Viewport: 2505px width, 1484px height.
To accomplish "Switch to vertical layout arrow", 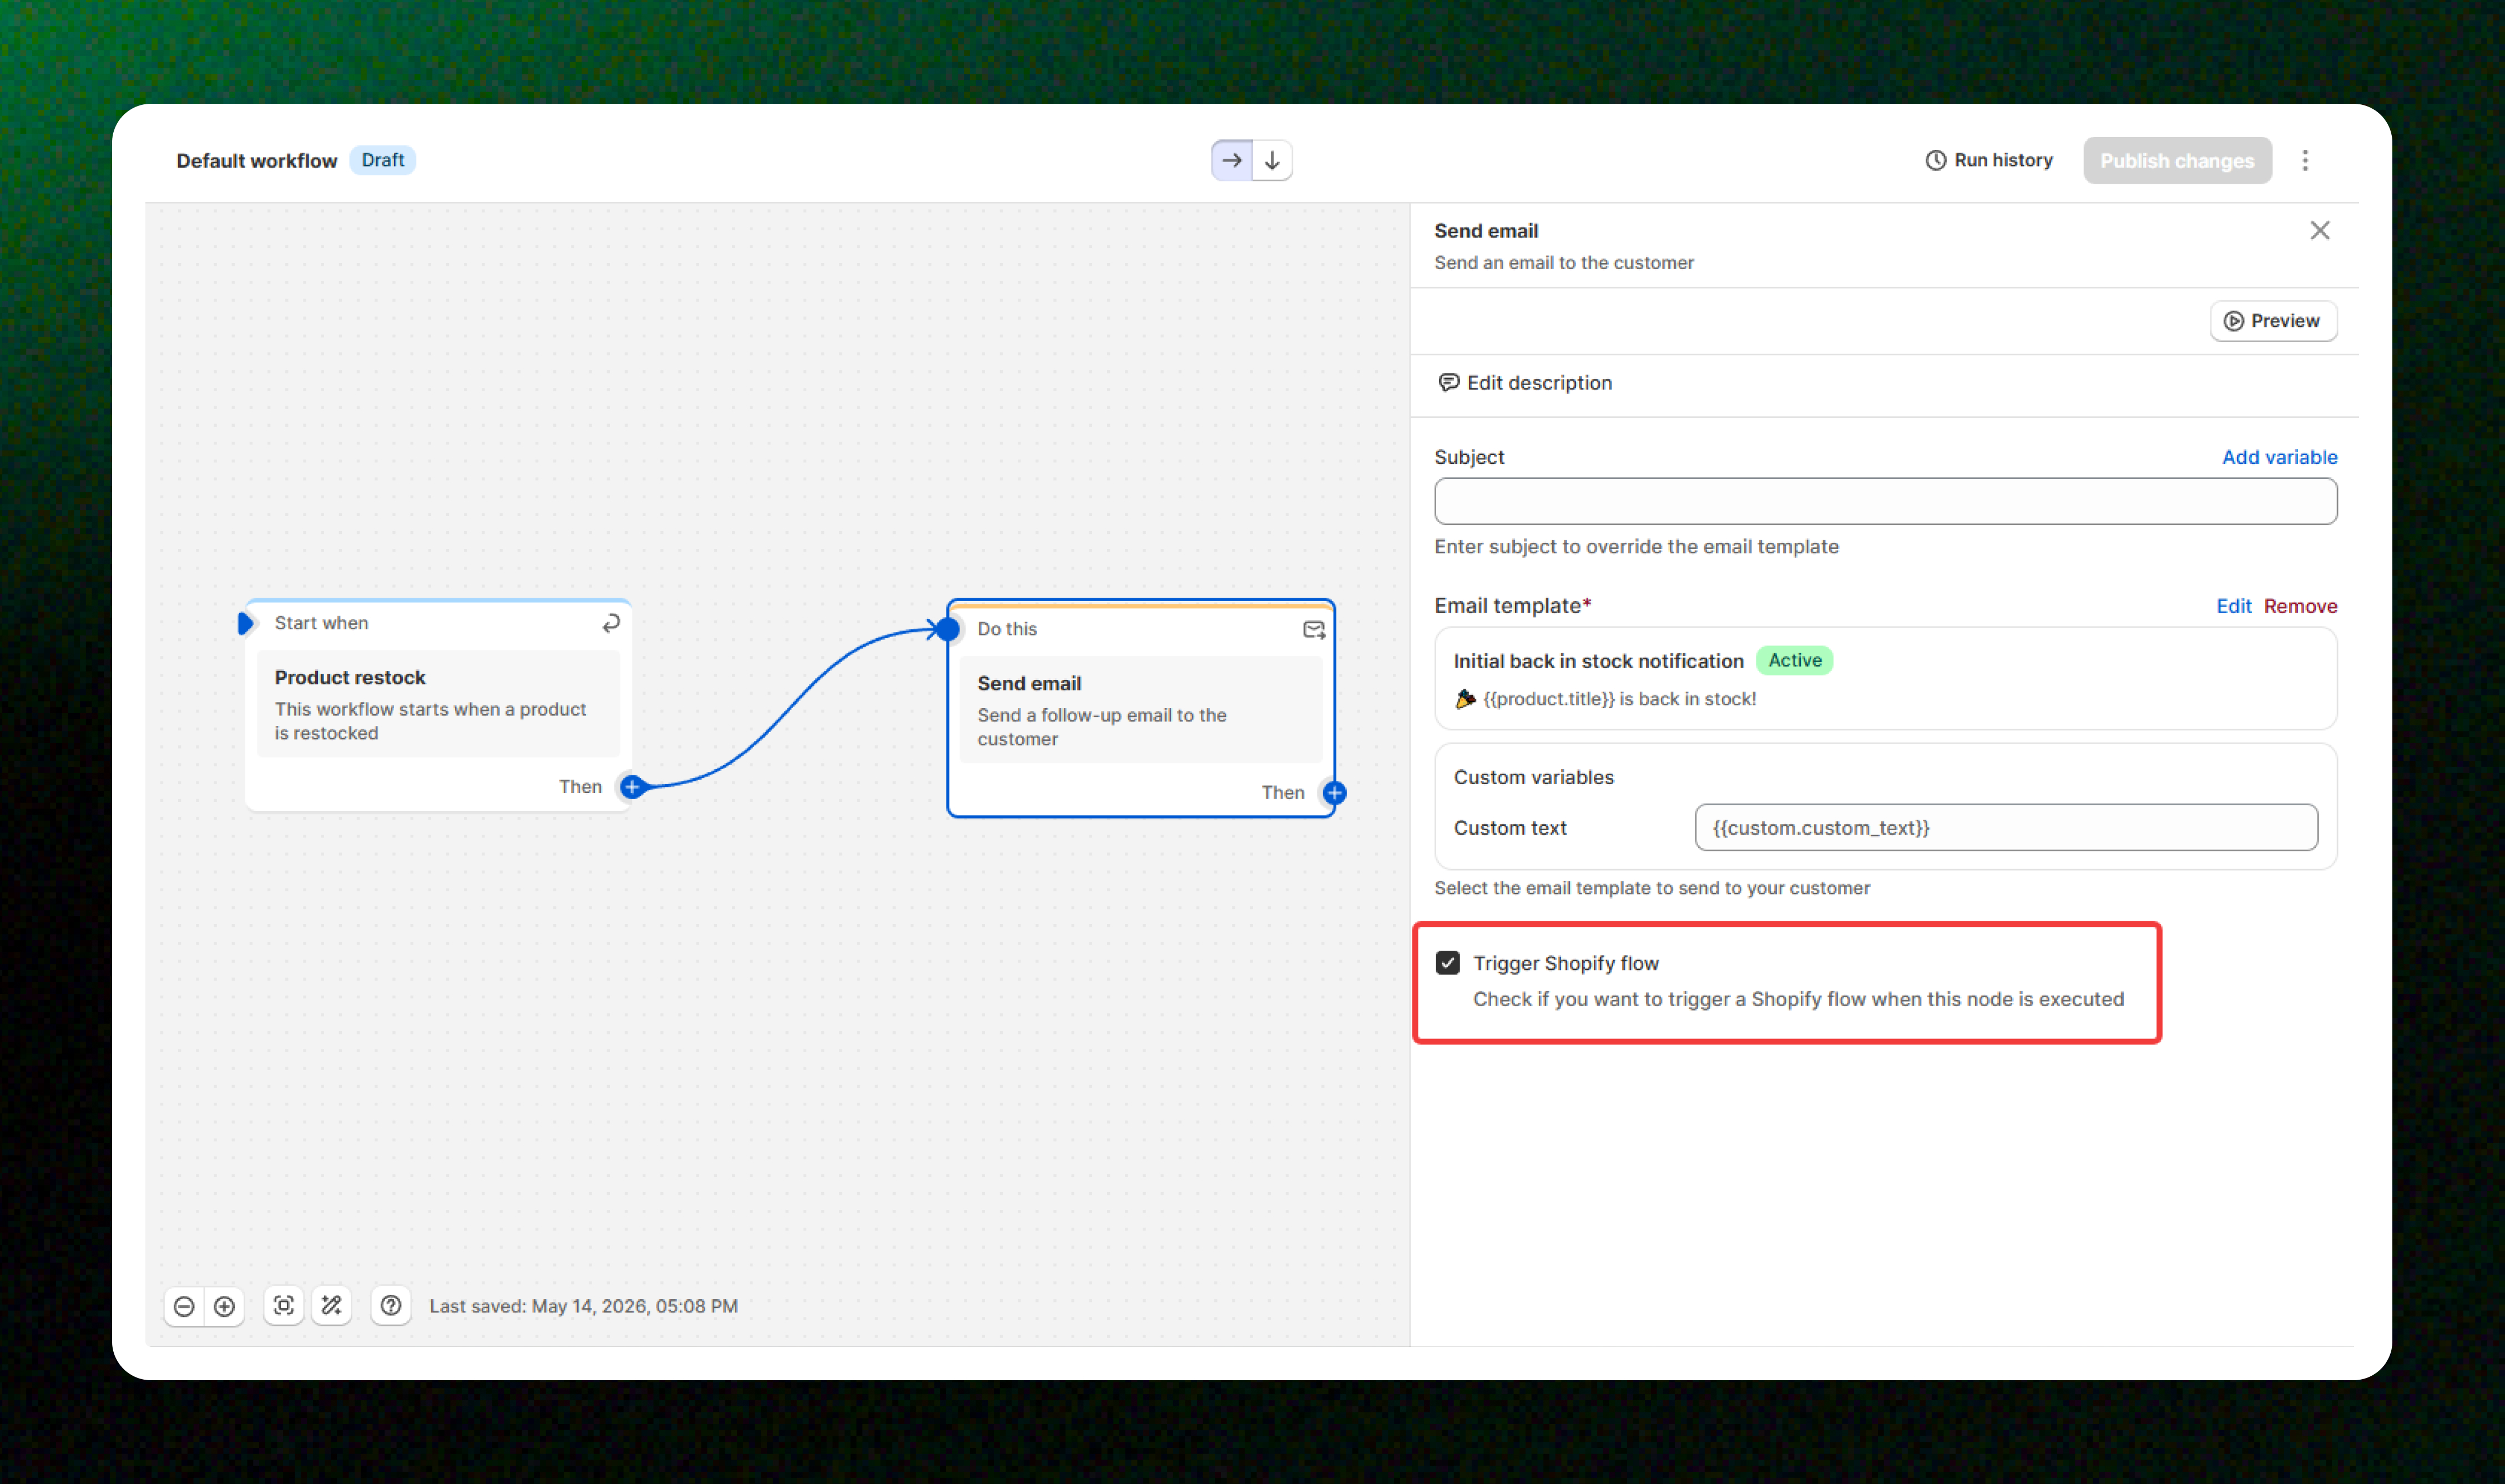I will pyautogui.click(x=1272, y=160).
